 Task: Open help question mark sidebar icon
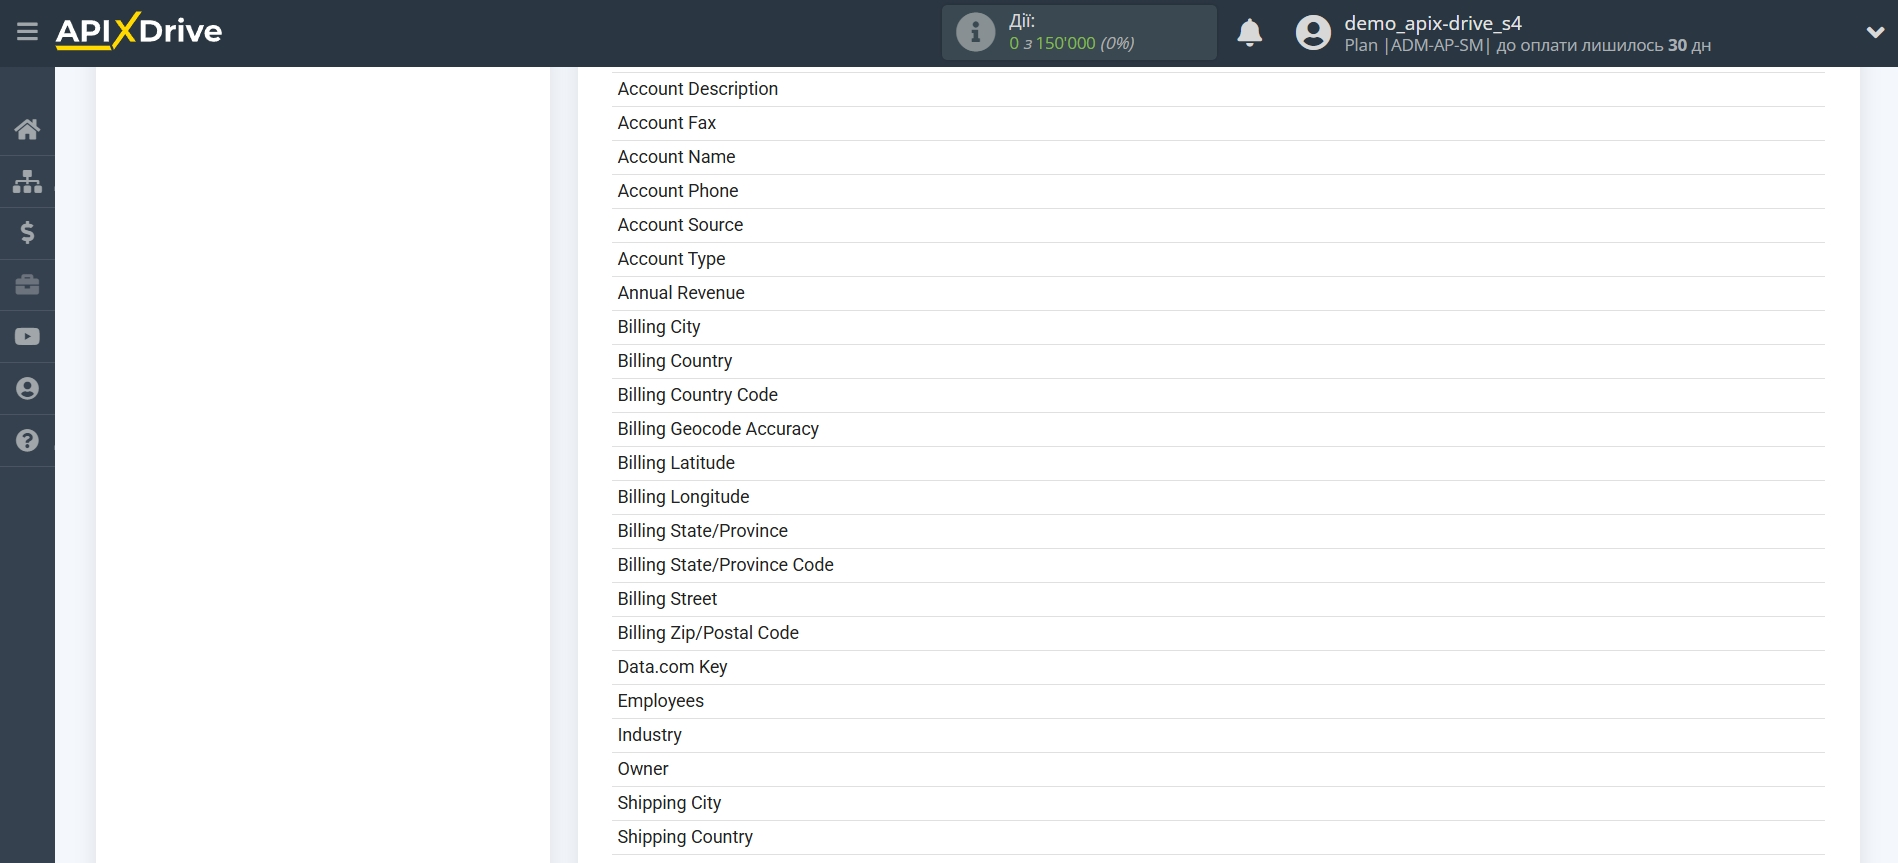(27, 441)
